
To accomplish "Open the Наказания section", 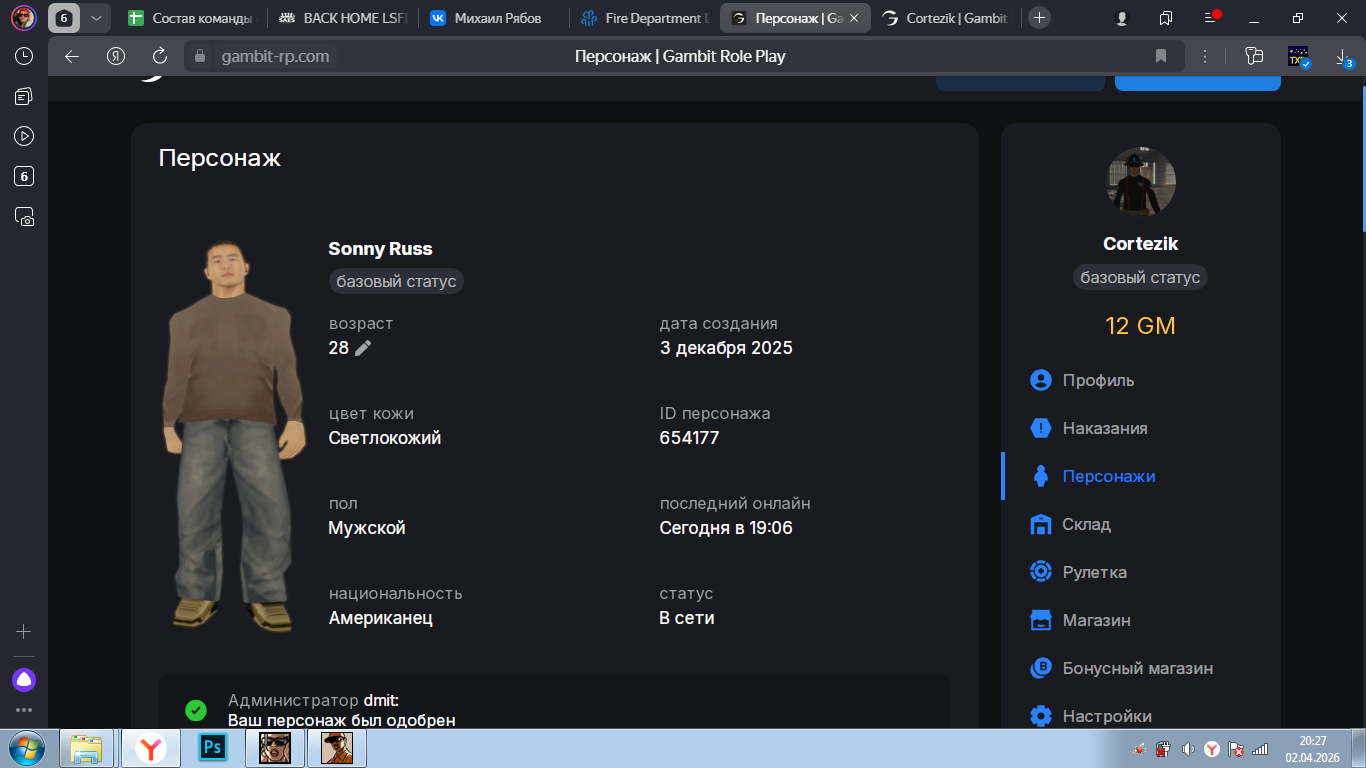I will tap(1088, 428).
